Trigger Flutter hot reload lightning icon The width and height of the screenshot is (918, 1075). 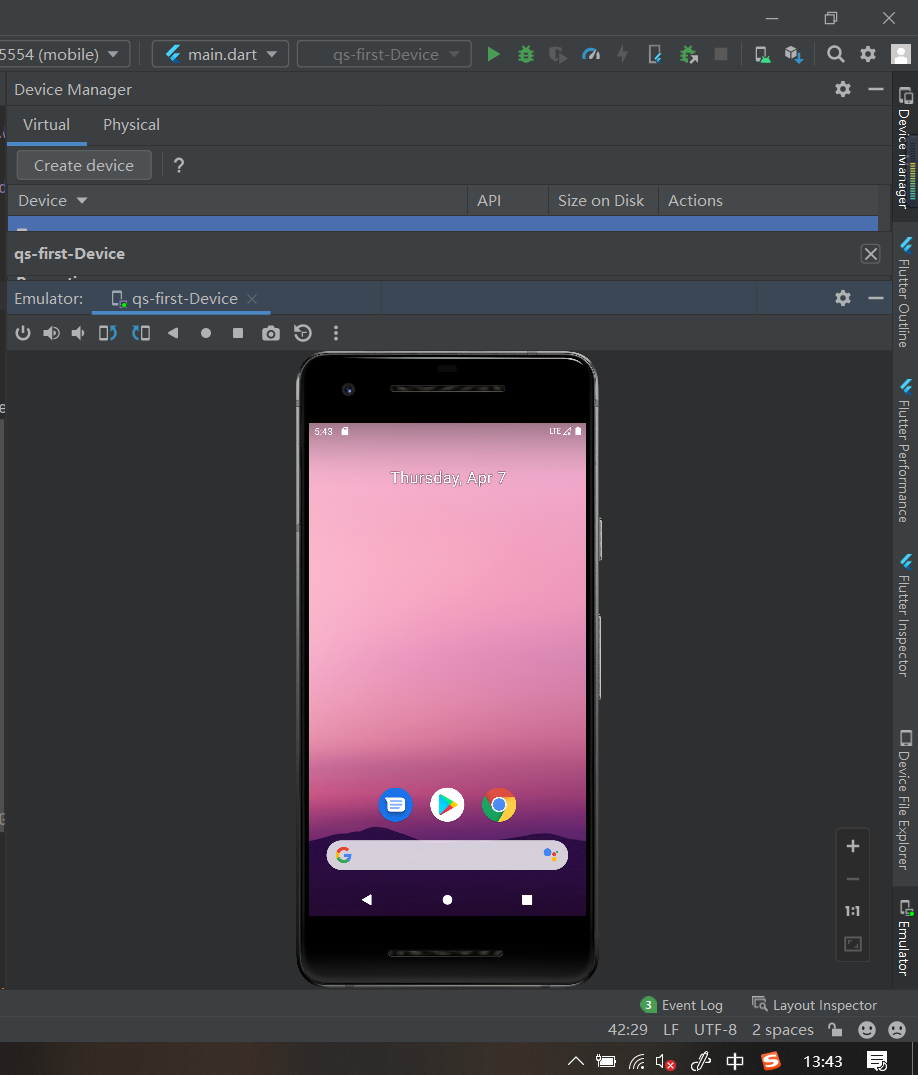[x=623, y=54]
